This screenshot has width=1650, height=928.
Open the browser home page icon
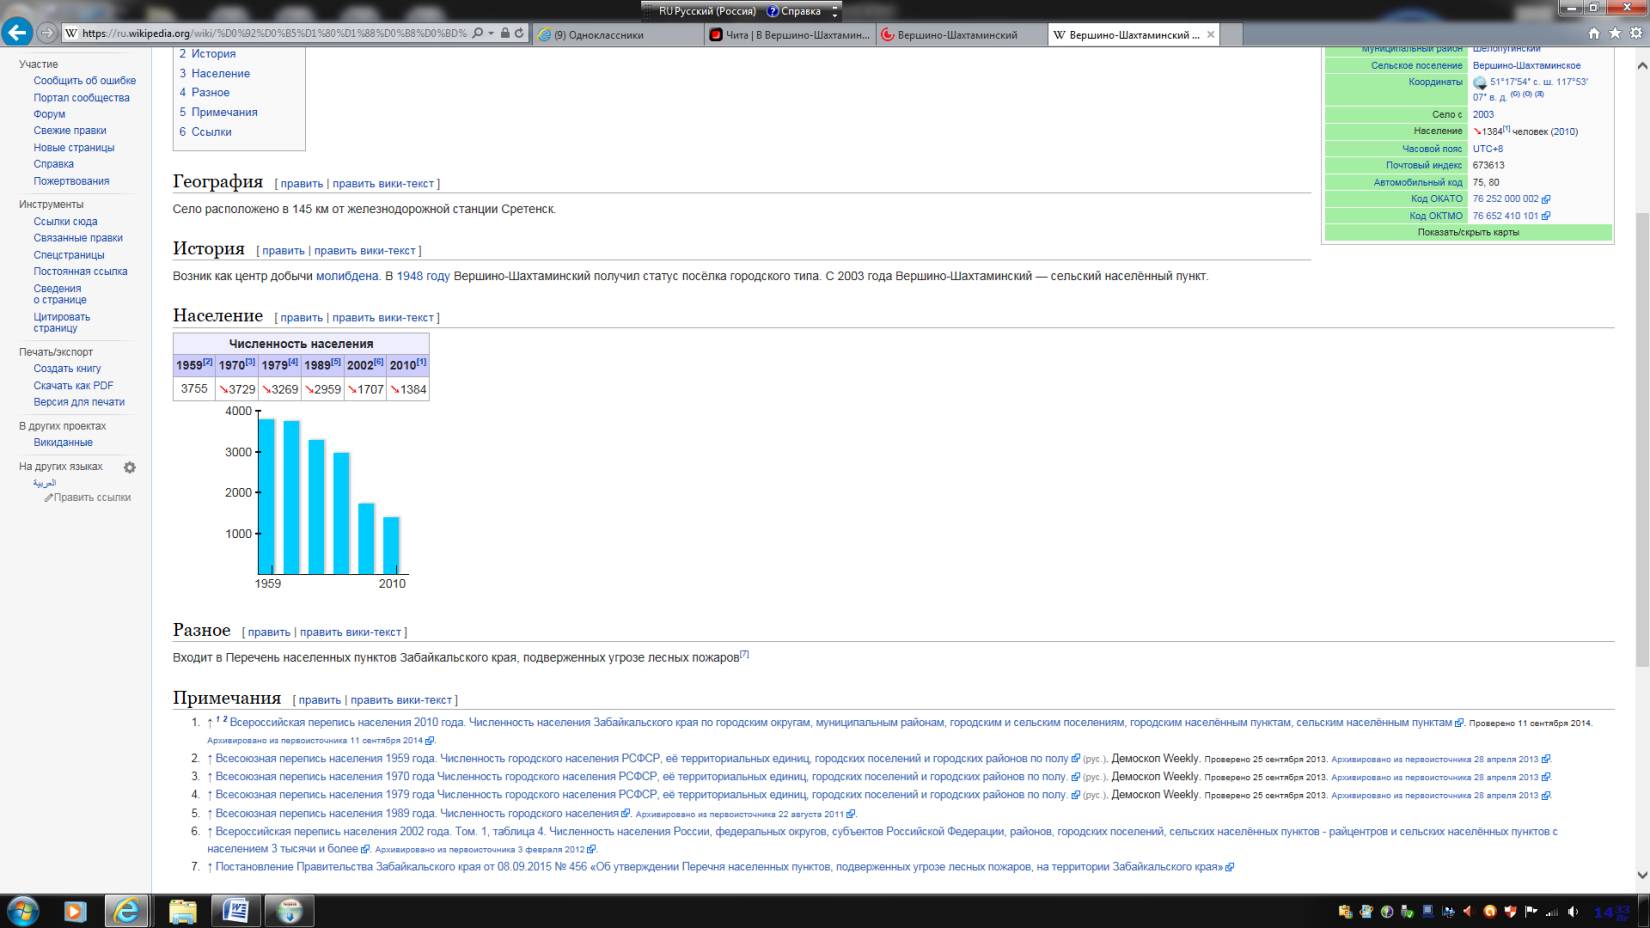pyautogui.click(x=1596, y=33)
